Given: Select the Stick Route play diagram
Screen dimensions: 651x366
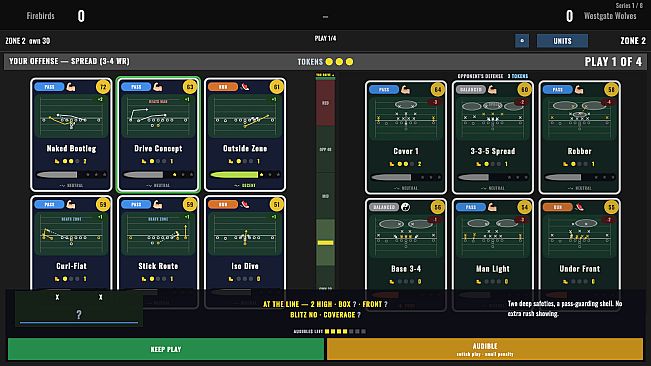Looking at the screenshot, I should tap(158, 234).
